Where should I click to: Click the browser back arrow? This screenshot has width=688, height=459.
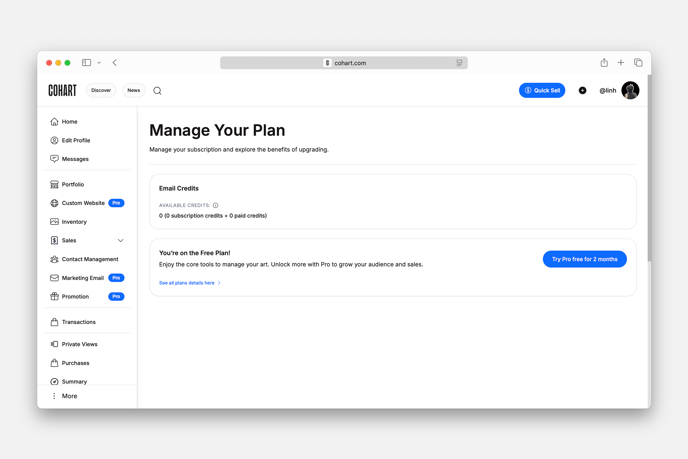115,63
